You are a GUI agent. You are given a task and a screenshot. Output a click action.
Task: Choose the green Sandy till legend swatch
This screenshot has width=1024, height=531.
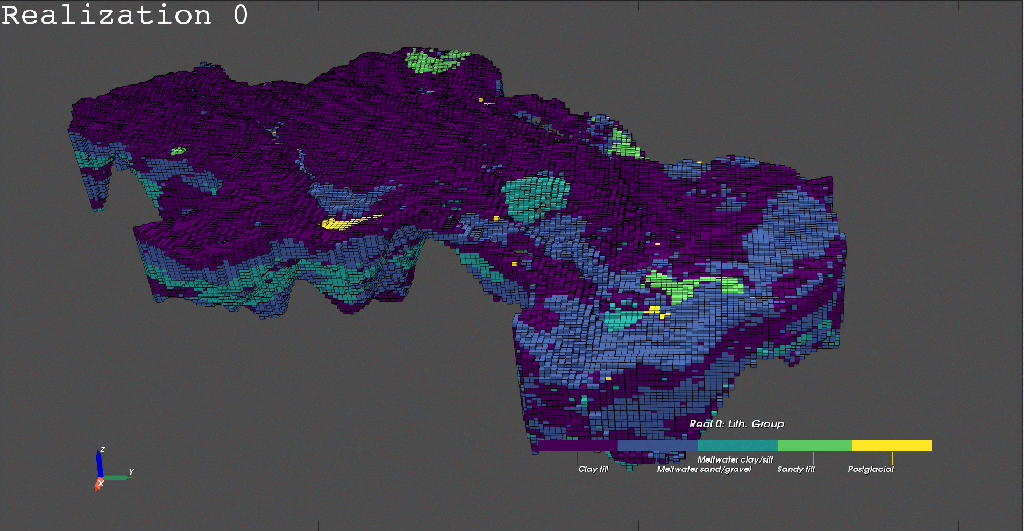[814, 445]
